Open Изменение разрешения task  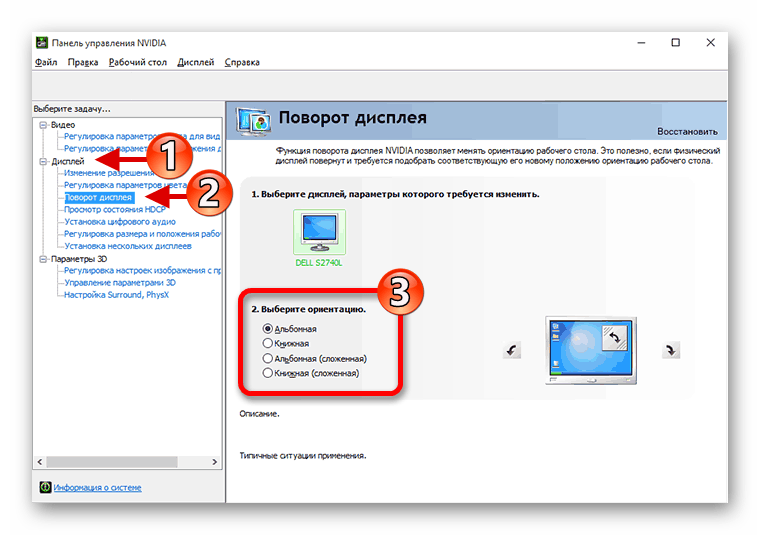click(109, 173)
